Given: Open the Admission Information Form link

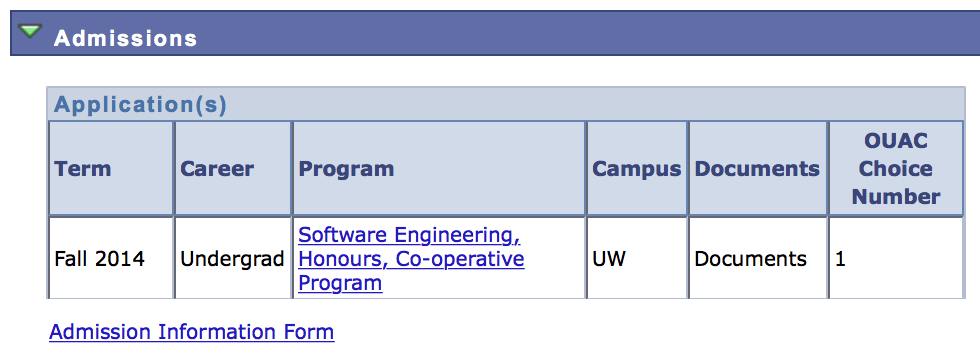Looking at the screenshot, I should click(x=192, y=331).
